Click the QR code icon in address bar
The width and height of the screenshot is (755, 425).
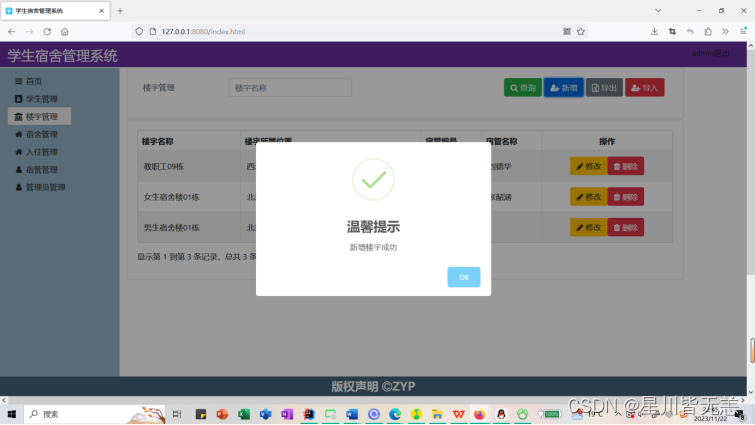(567, 32)
